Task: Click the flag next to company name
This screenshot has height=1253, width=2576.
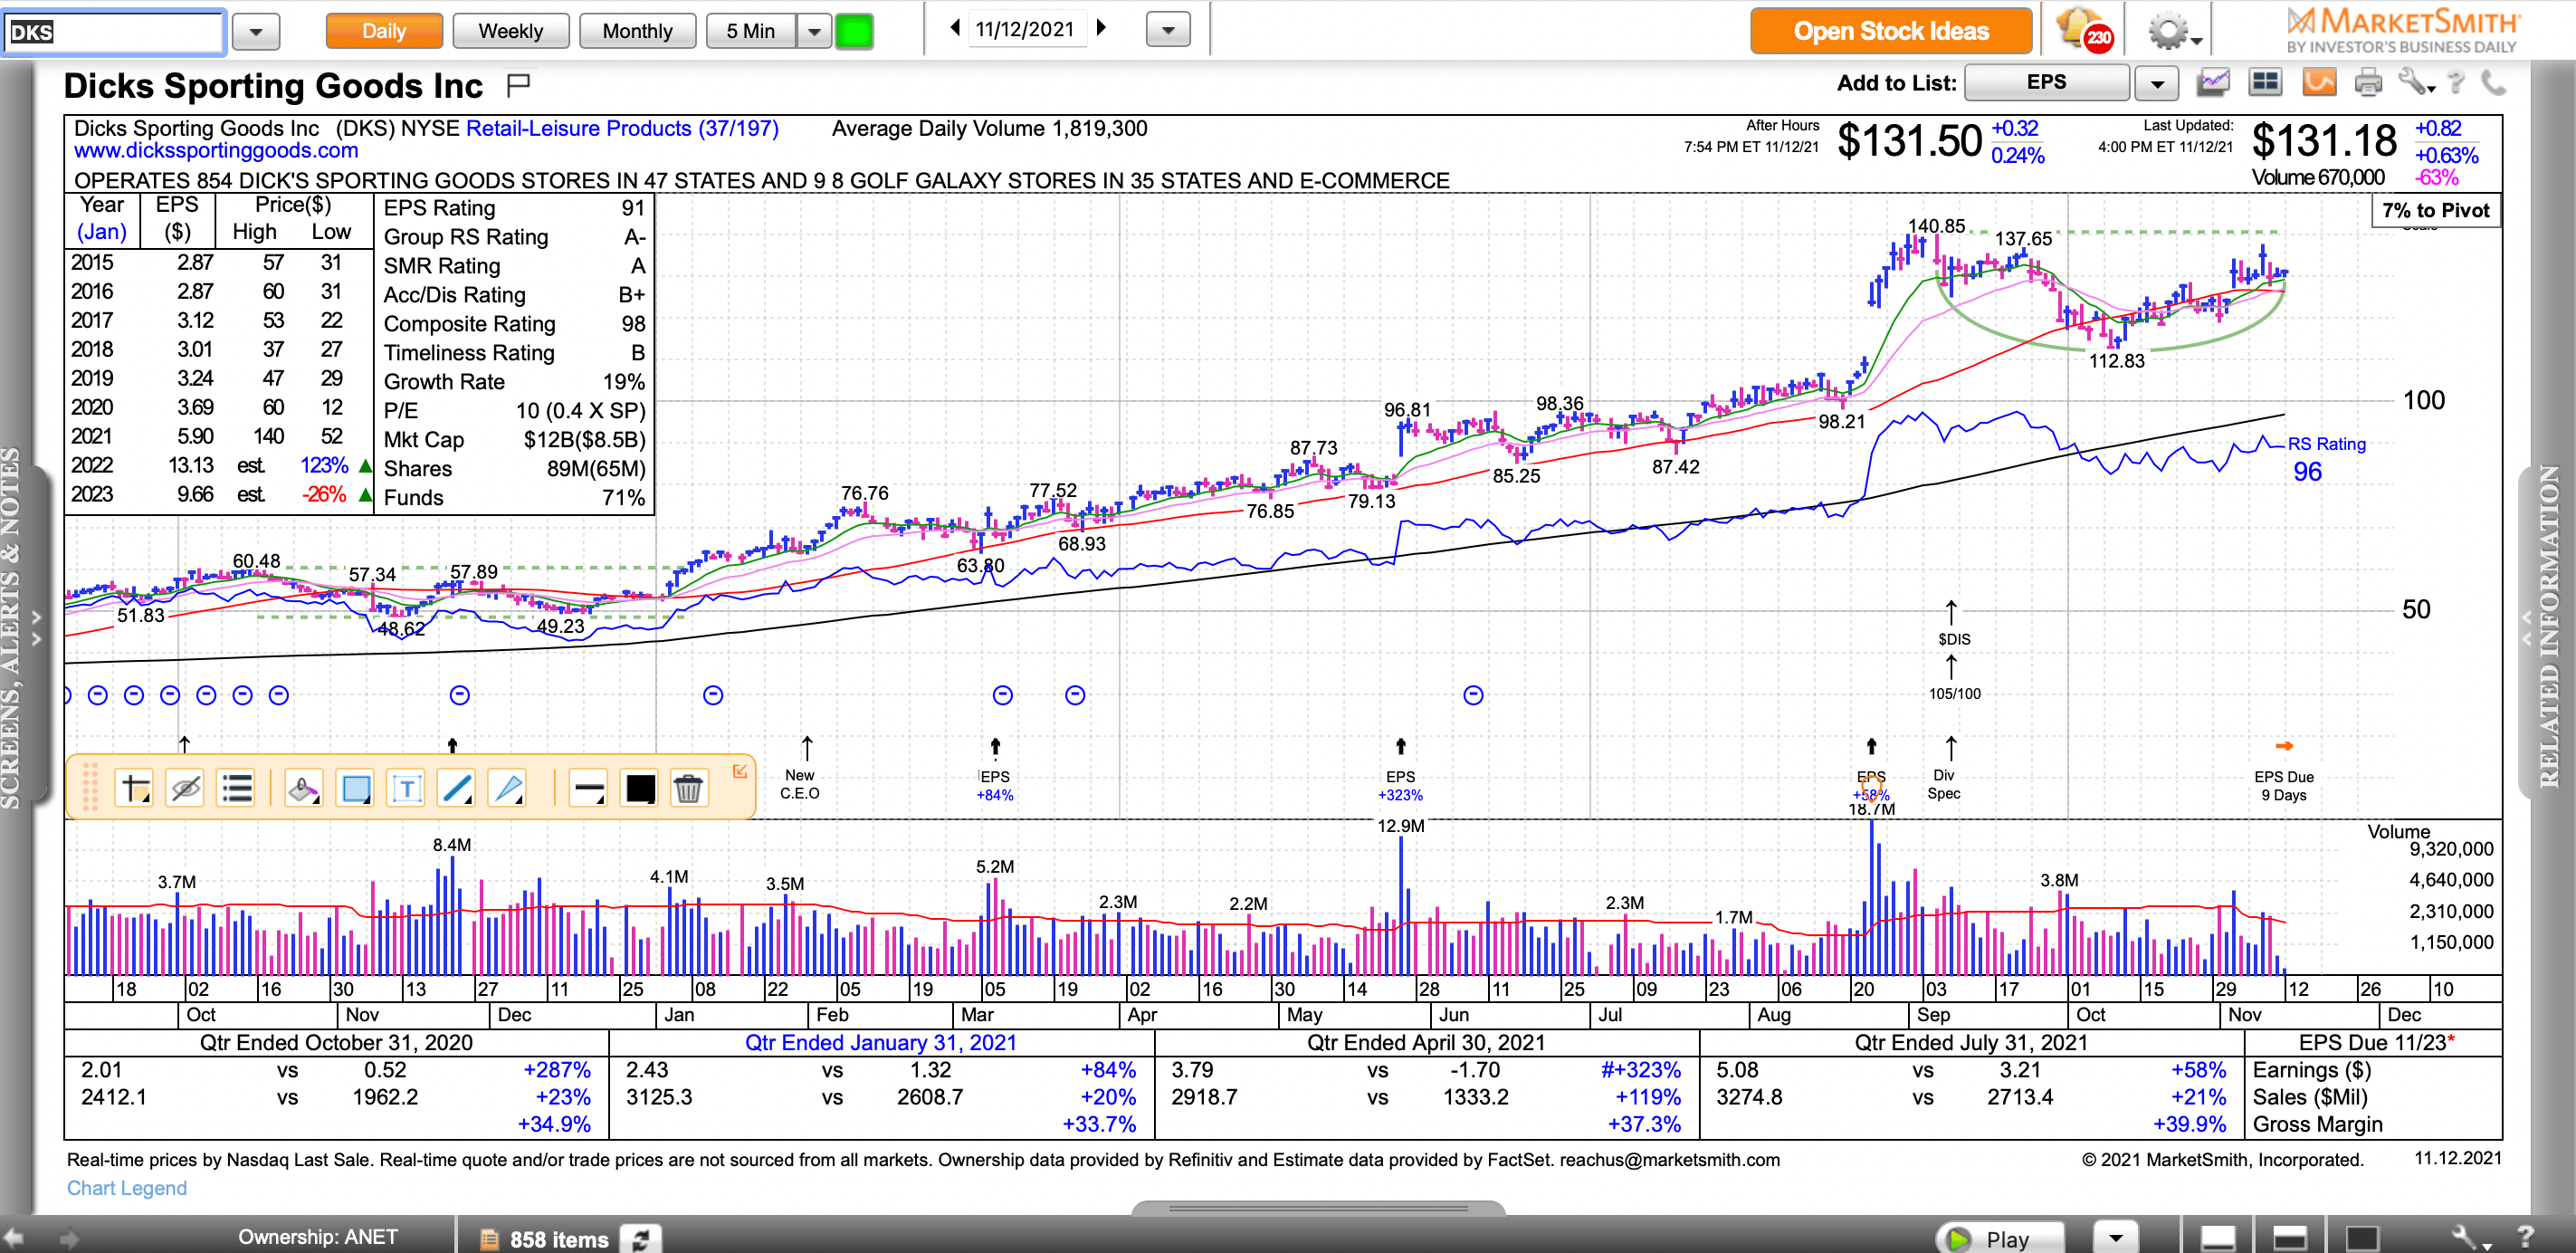Action: coord(518,86)
